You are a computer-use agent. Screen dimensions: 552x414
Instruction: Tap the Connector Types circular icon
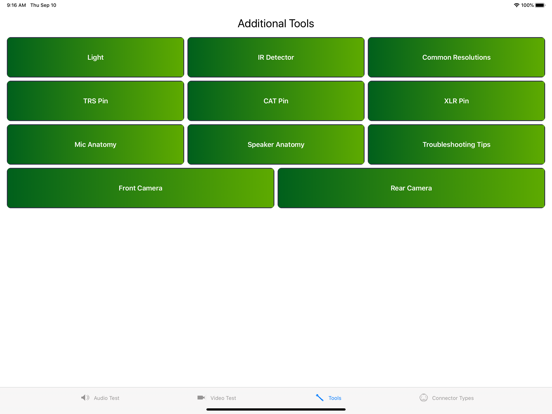tap(424, 397)
